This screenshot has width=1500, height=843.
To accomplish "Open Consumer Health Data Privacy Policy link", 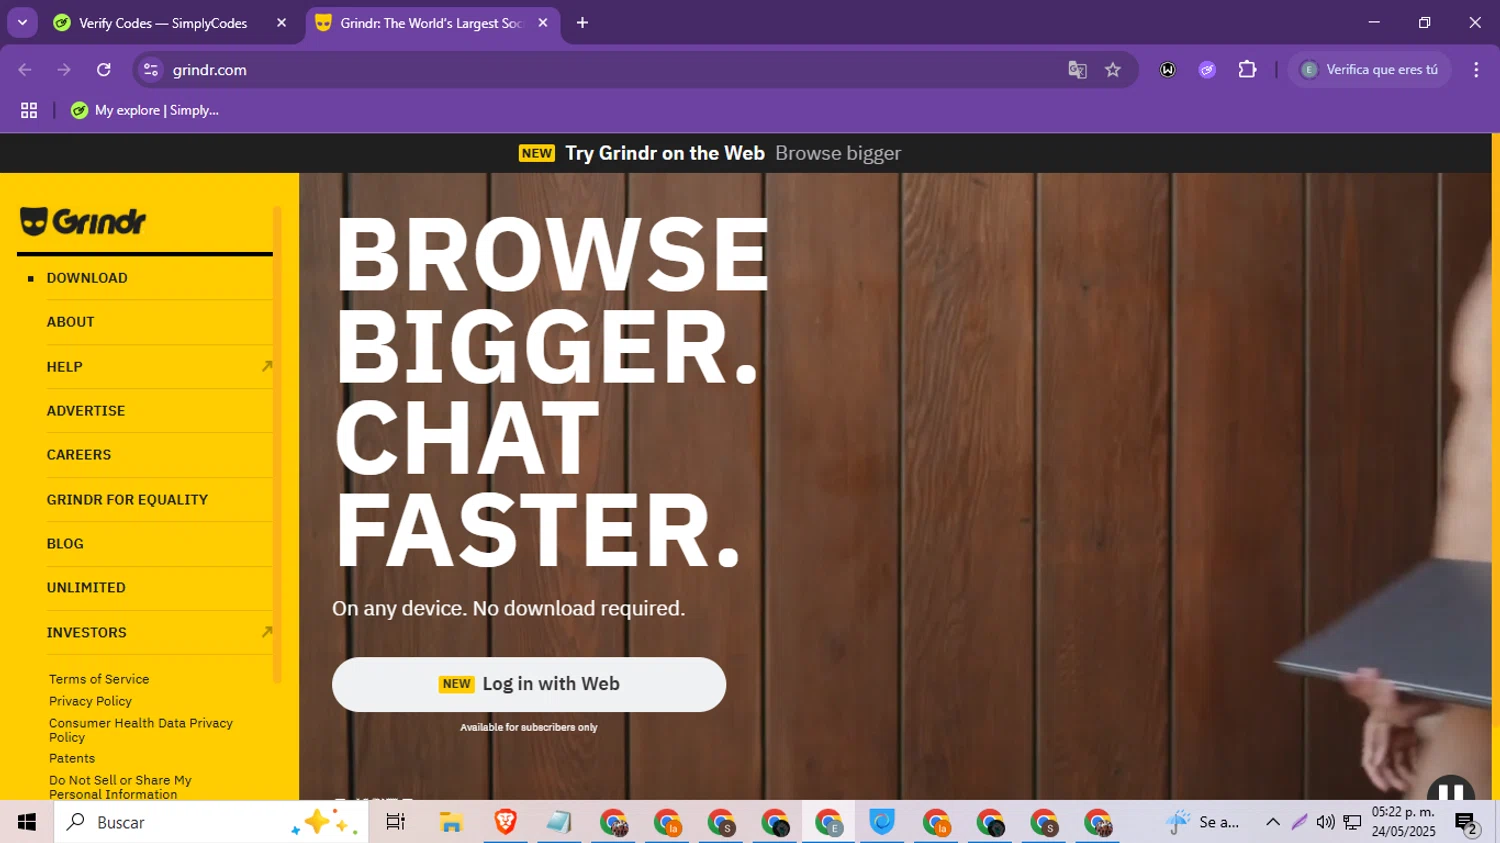I will coord(141,730).
